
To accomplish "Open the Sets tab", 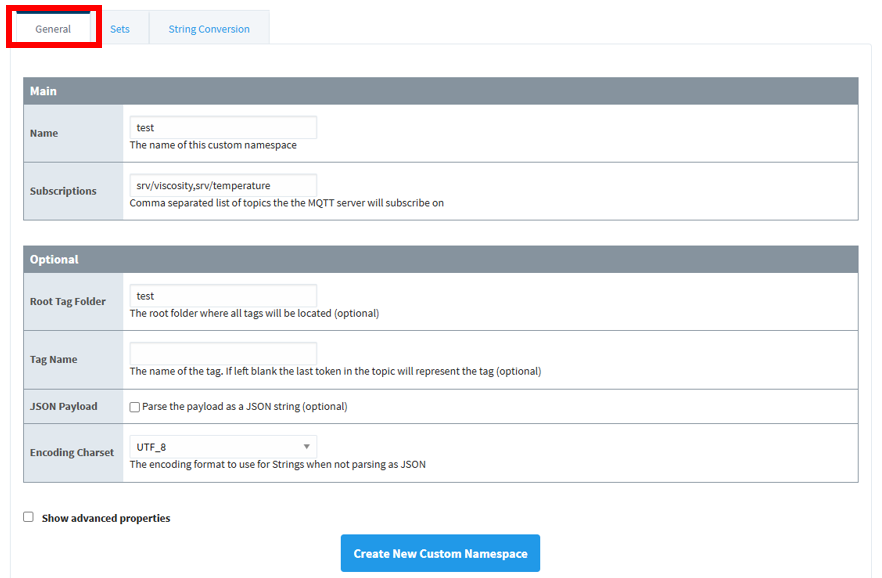I will point(120,29).
